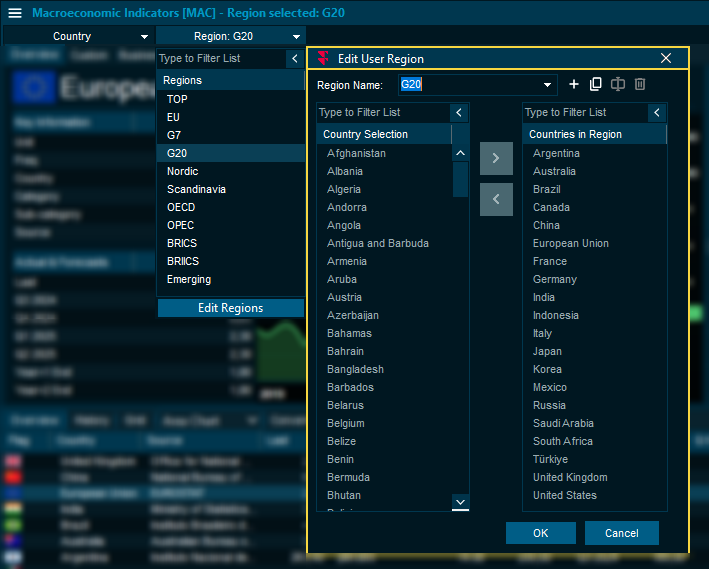This screenshot has width=709, height=569.
Task: Open the Region Name dropdown
Action: 548,85
